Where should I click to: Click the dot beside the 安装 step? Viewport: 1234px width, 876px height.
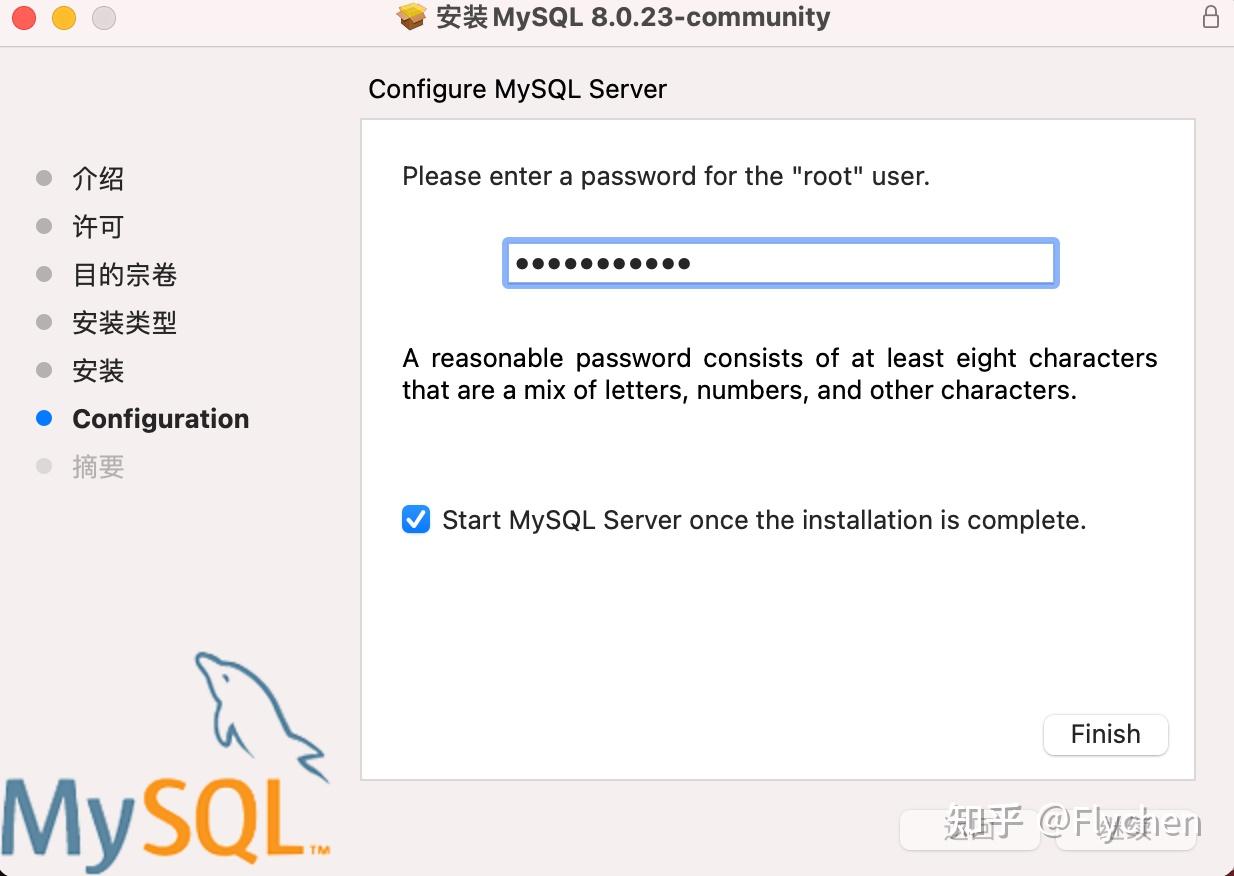[x=44, y=370]
